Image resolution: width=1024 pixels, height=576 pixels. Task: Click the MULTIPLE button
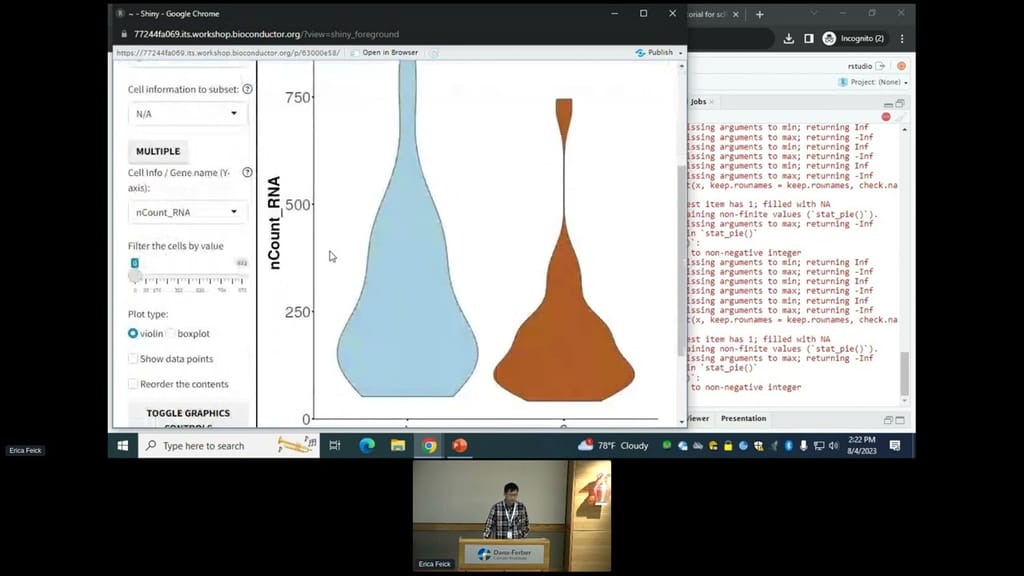click(x=157, y=151)
